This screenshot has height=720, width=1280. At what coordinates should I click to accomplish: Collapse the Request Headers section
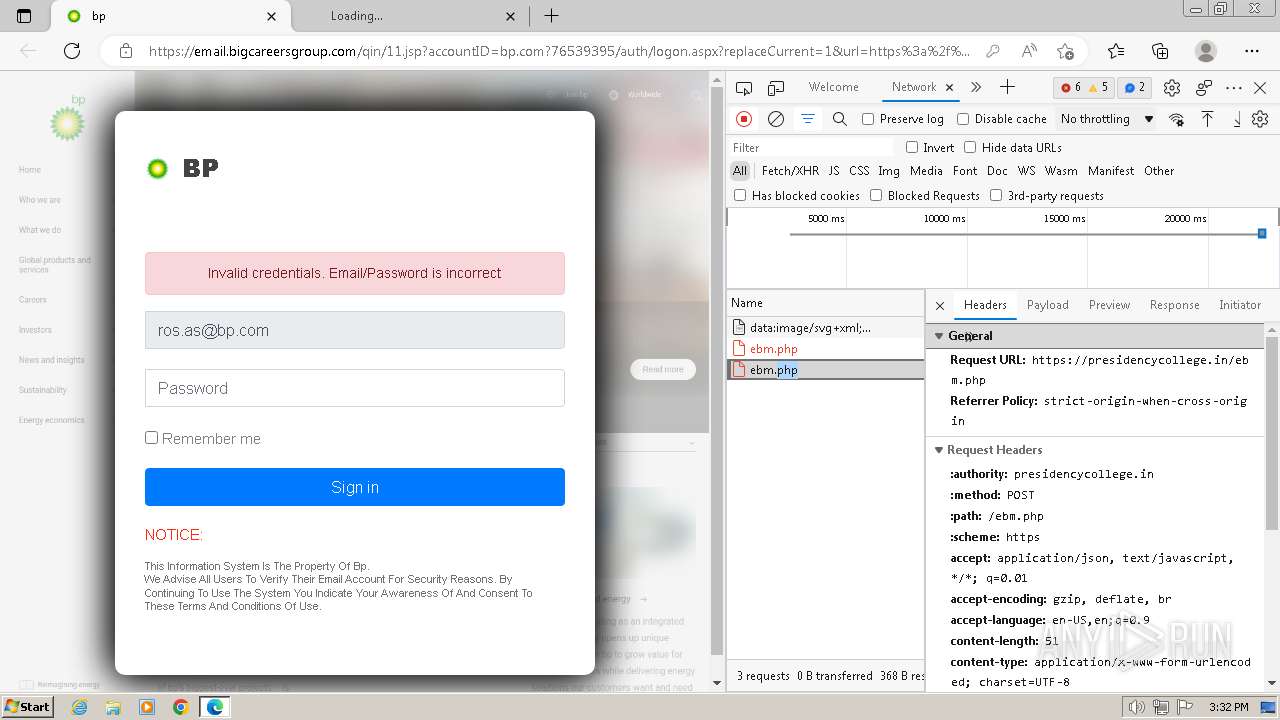[939, 450]
